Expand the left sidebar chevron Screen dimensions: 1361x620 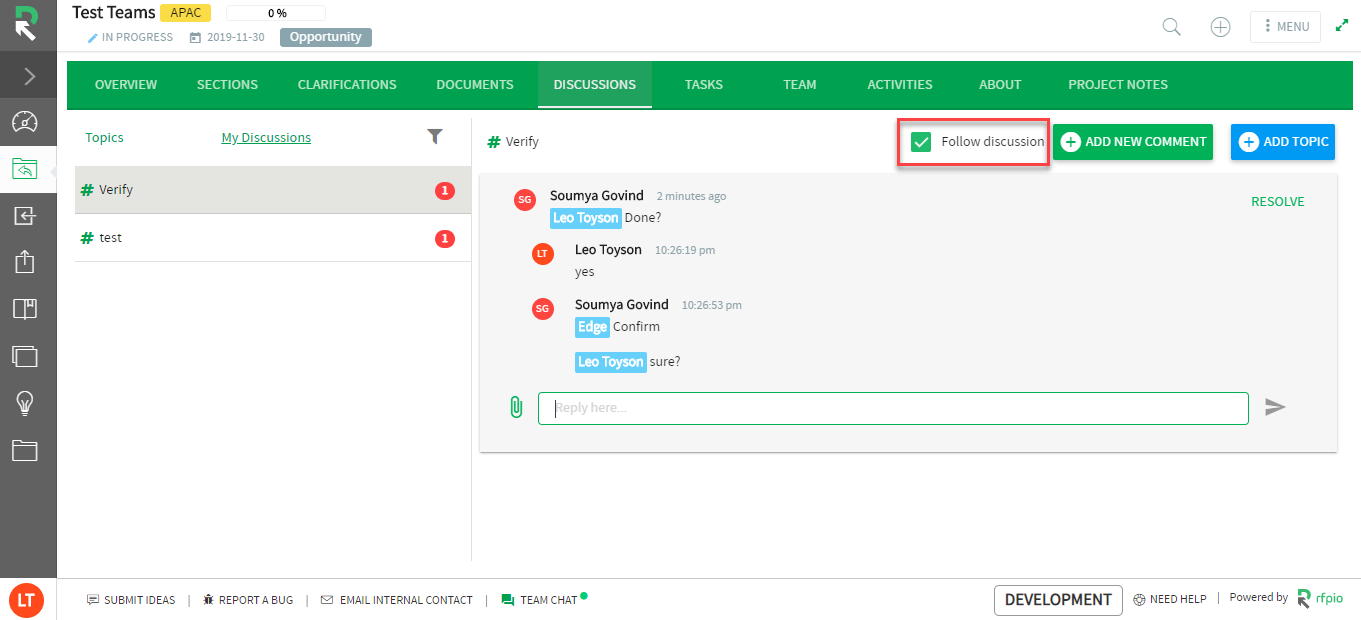[28, 76]
